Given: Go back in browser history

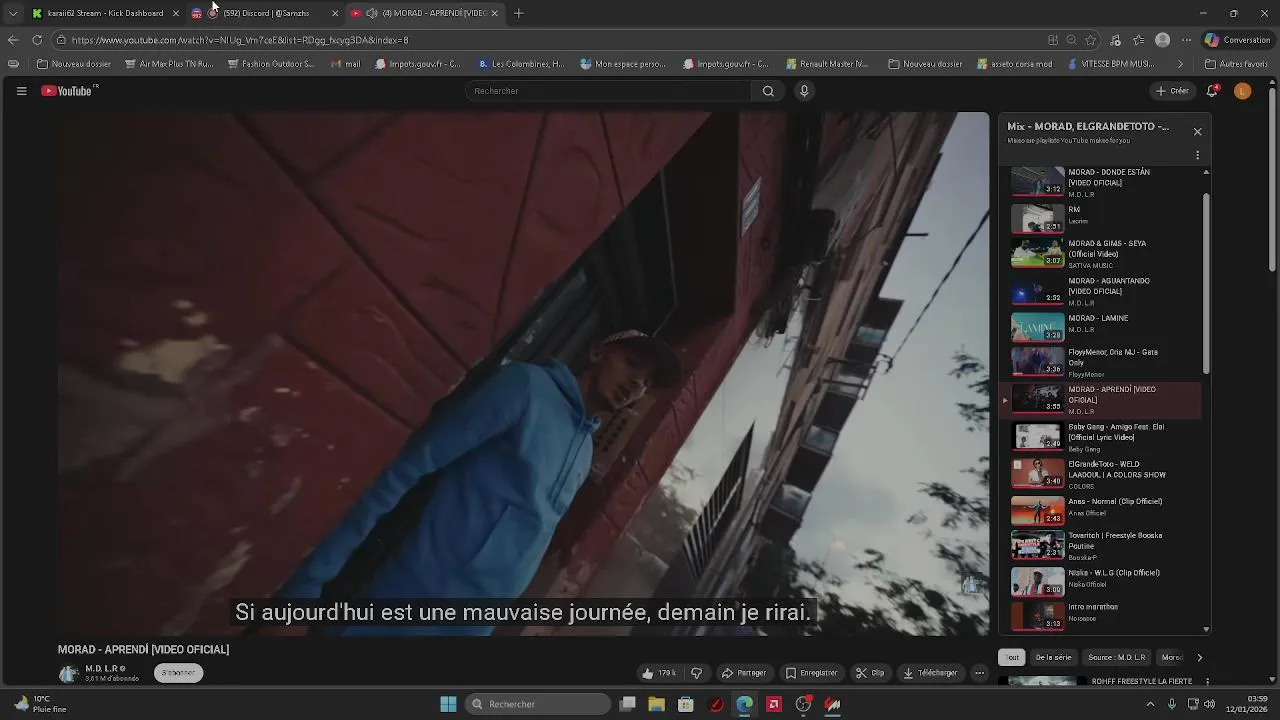Looking at the screenshot, I should pos(13,40).
